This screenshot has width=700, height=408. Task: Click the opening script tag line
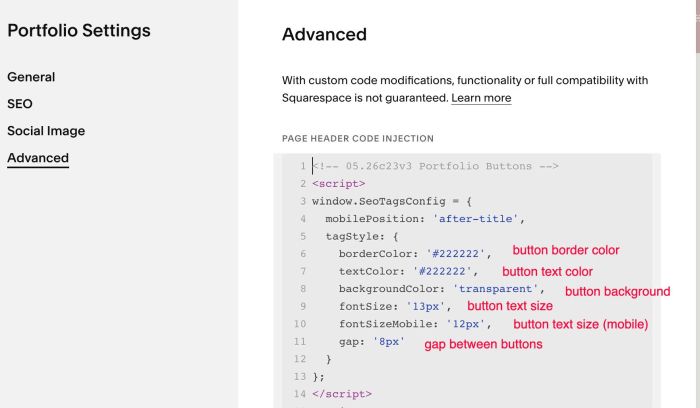338,183
